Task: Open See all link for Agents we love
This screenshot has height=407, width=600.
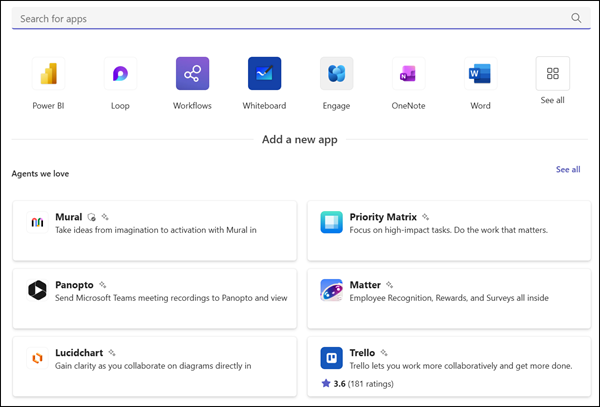Action: coord(568,169)
